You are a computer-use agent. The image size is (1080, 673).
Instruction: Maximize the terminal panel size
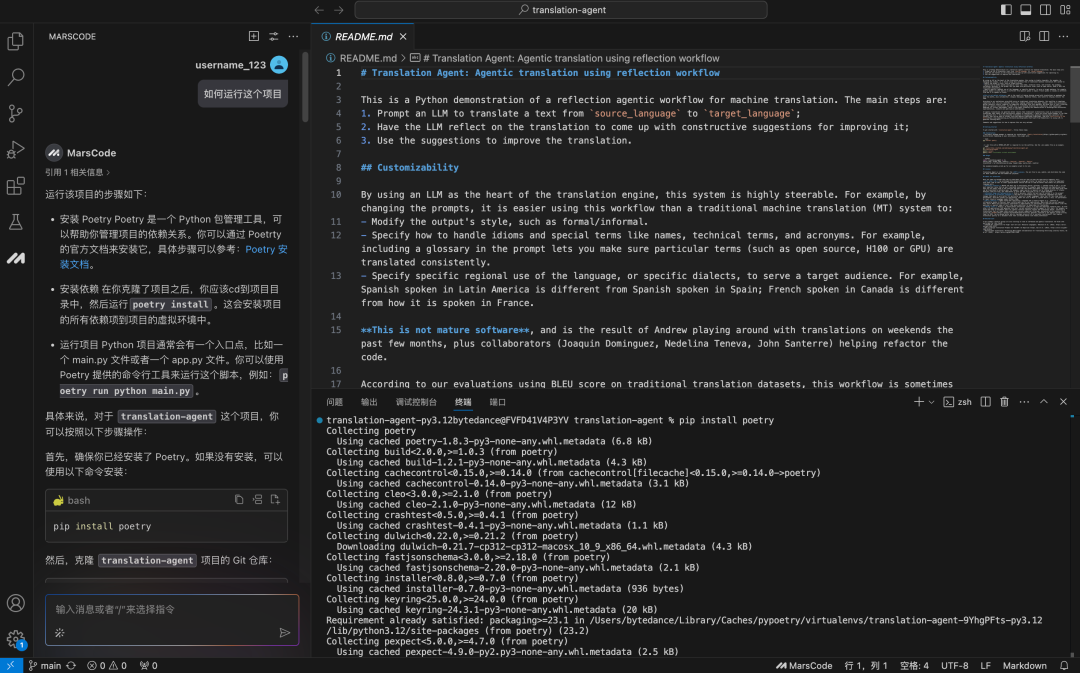click(1043, 402)
